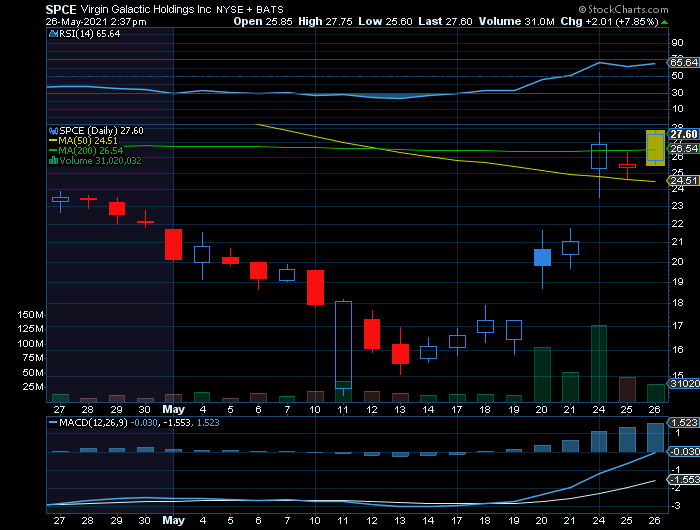Click the red May 10 candlestick

(316, 288)
